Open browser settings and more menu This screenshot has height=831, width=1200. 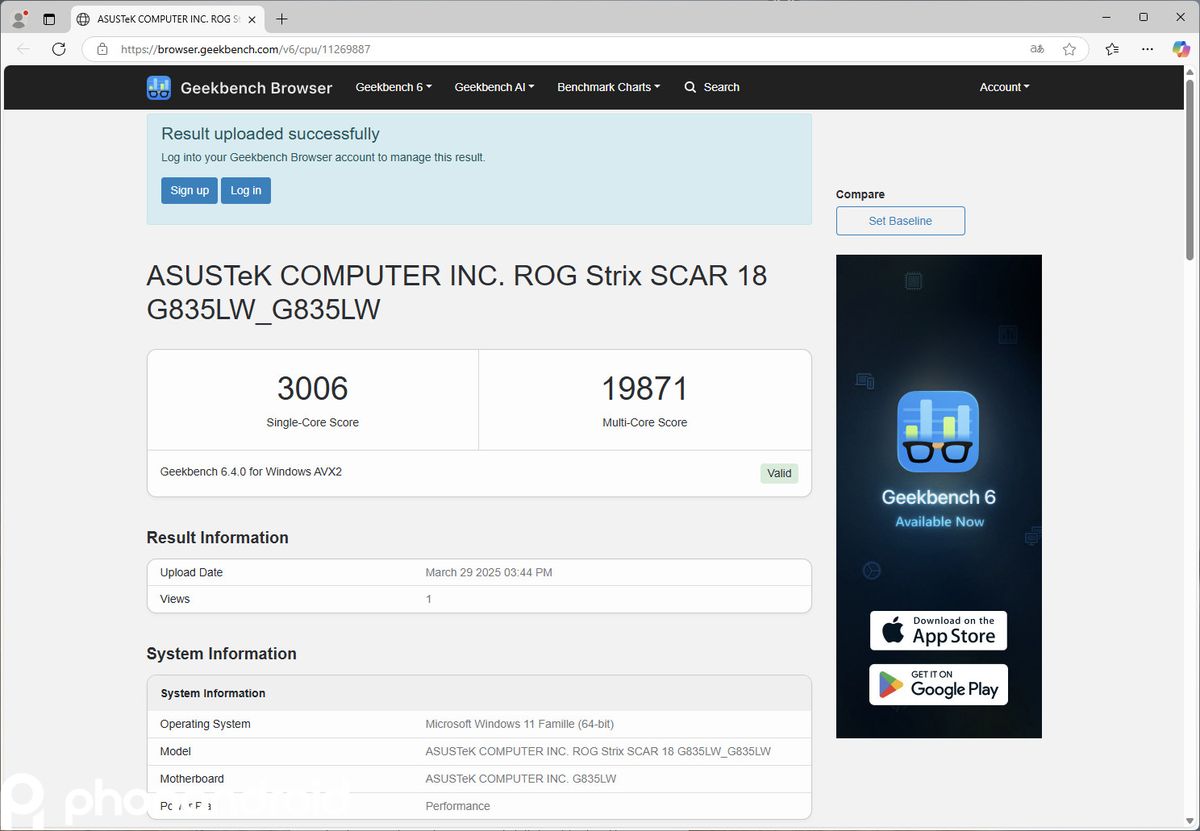tap(1148, 49)
